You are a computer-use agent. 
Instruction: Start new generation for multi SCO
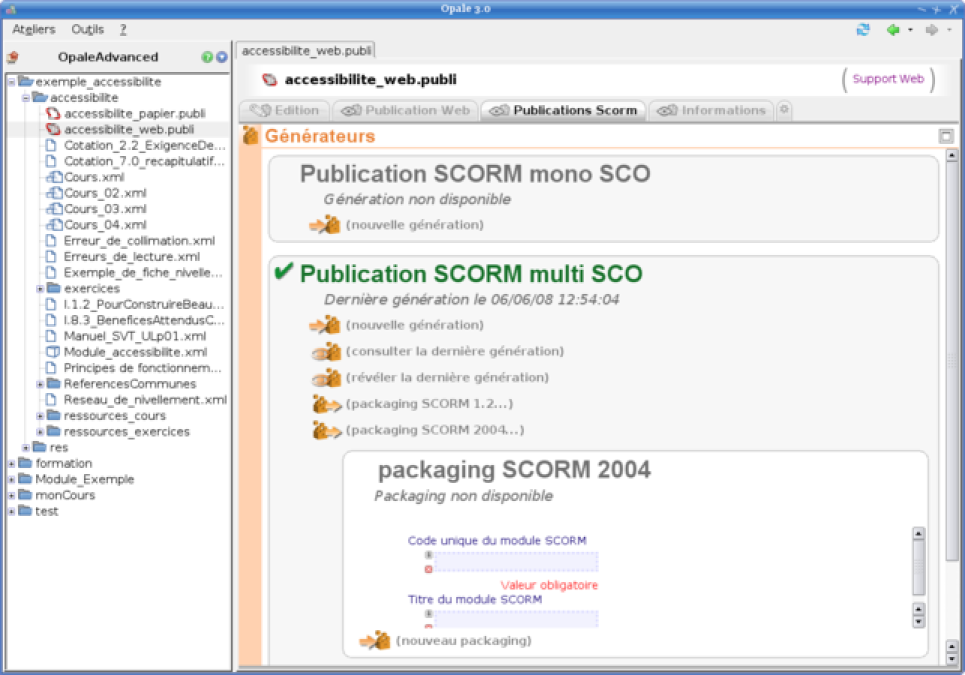[415, 326]
